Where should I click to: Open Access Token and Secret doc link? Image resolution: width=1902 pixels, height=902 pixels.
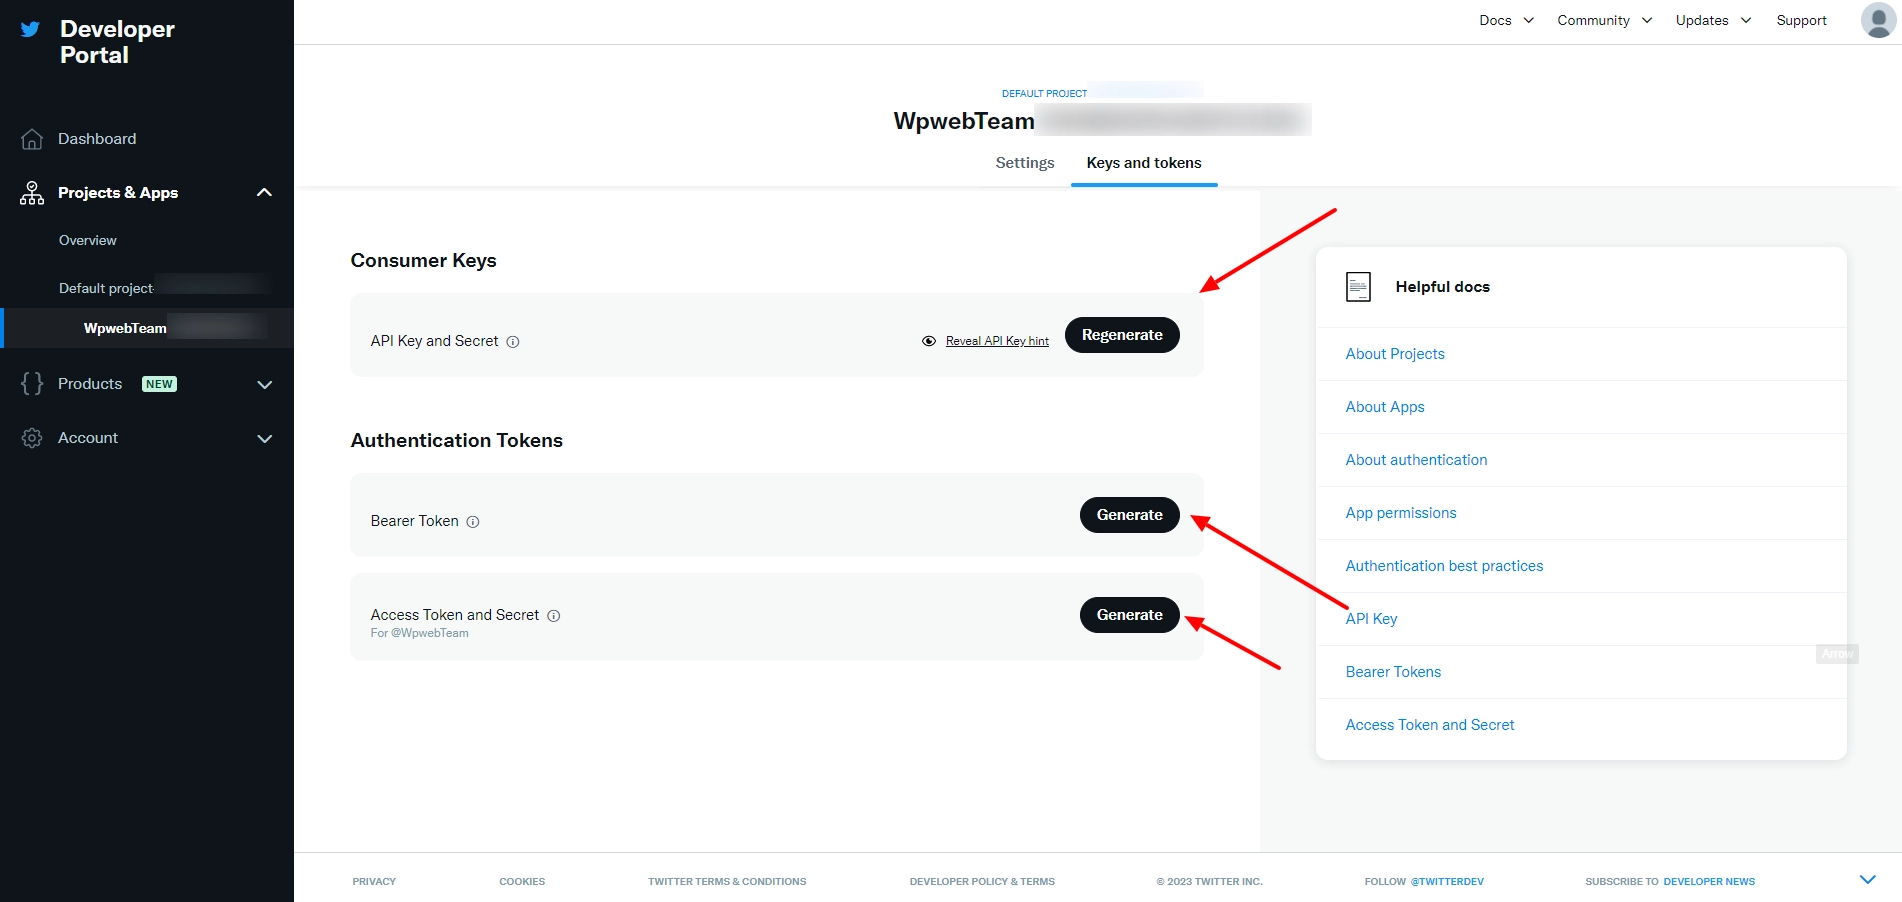click(1430, 725)
